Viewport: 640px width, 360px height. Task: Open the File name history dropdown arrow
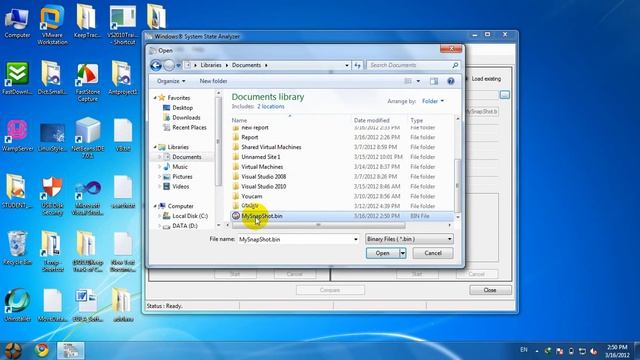(356, 239)
